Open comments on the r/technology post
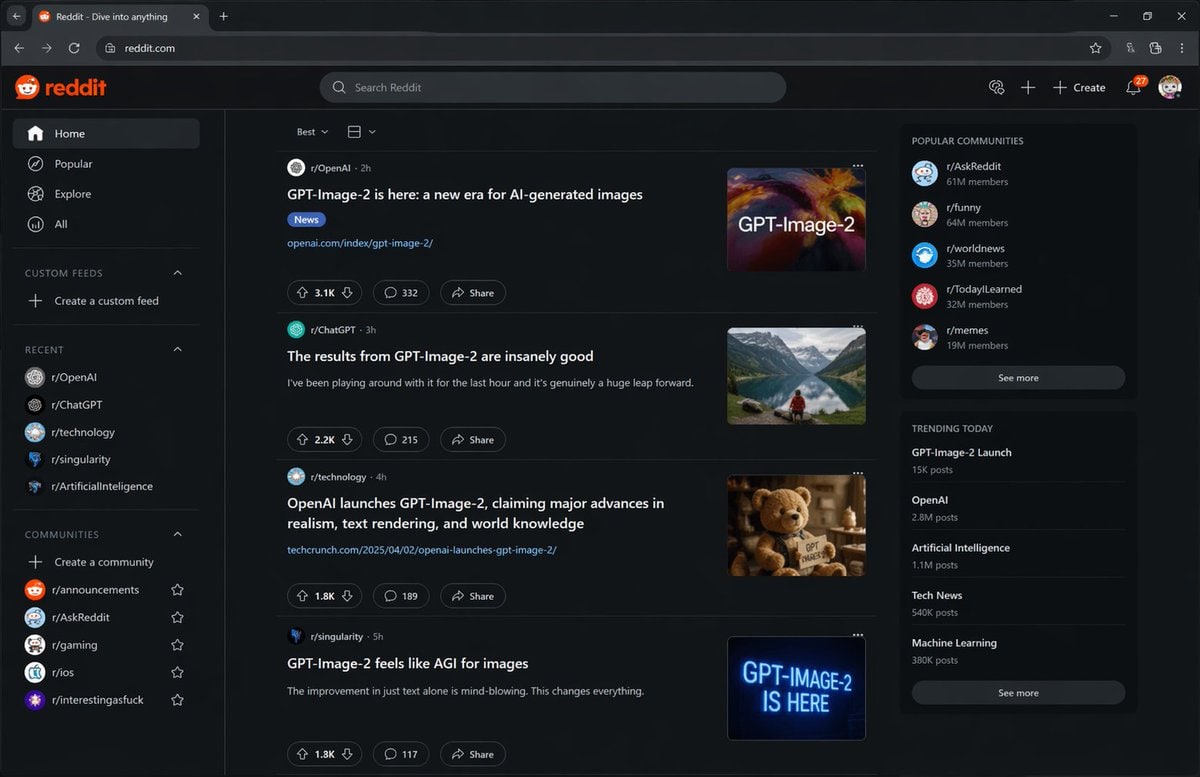The height and width of the screenshot is (777, 1200). 400,596
